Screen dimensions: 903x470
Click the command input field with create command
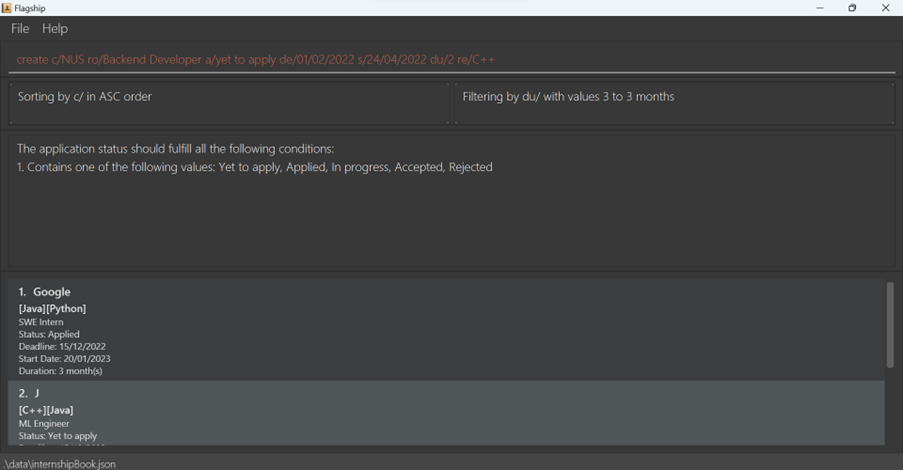pos(452,60)
